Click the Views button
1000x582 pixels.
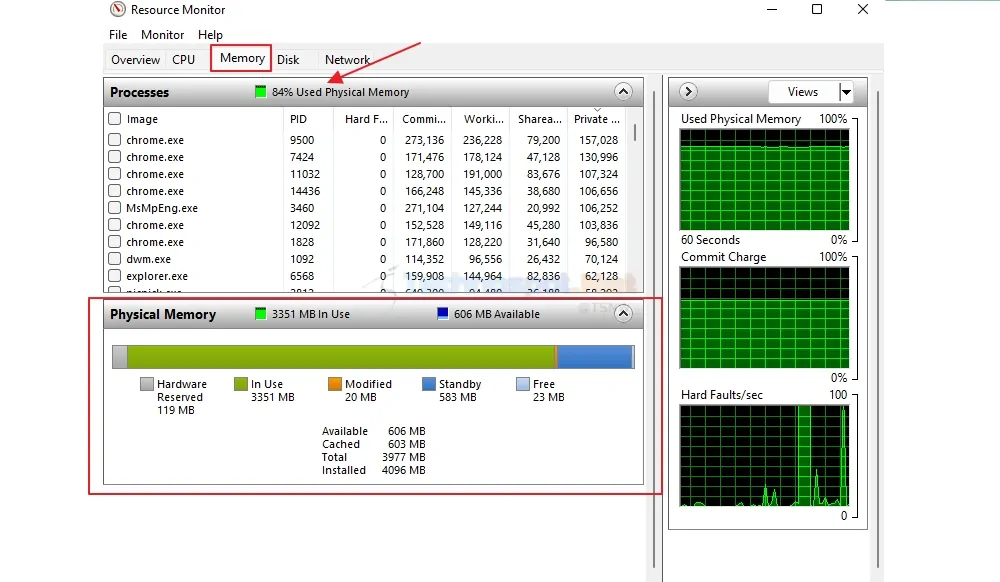coord(804,92)
